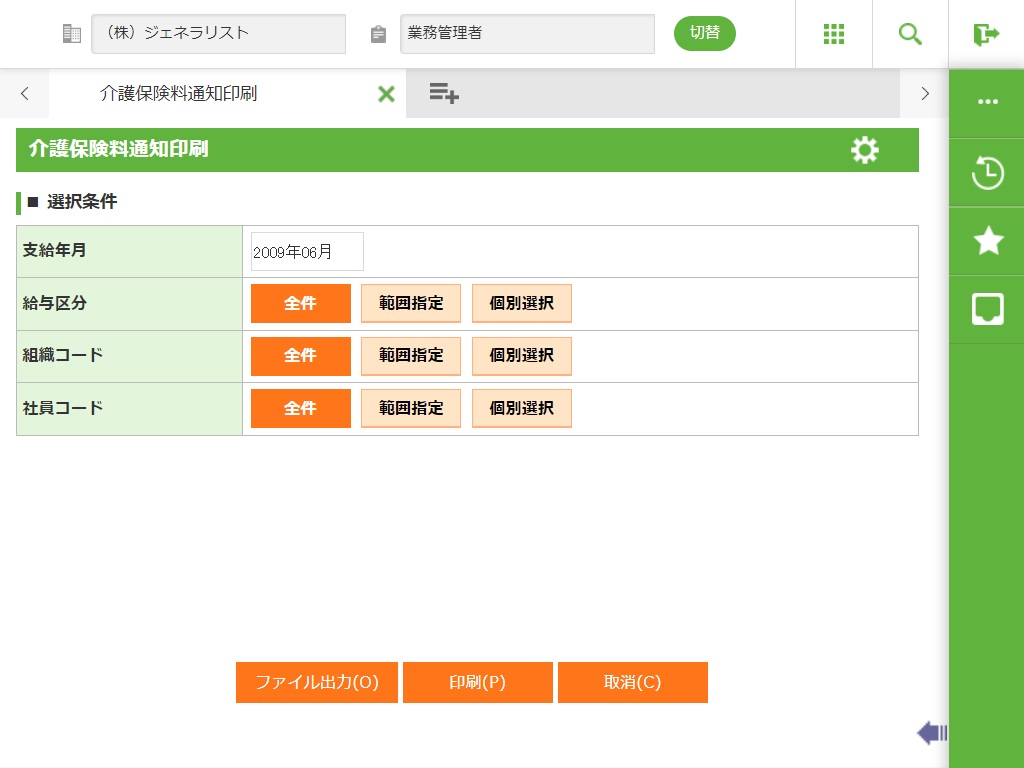Image resolution: width=1024 pixels, height=768 pixels.
Task: Select 個別選択 for 社員コード
Action: [521, 408]
